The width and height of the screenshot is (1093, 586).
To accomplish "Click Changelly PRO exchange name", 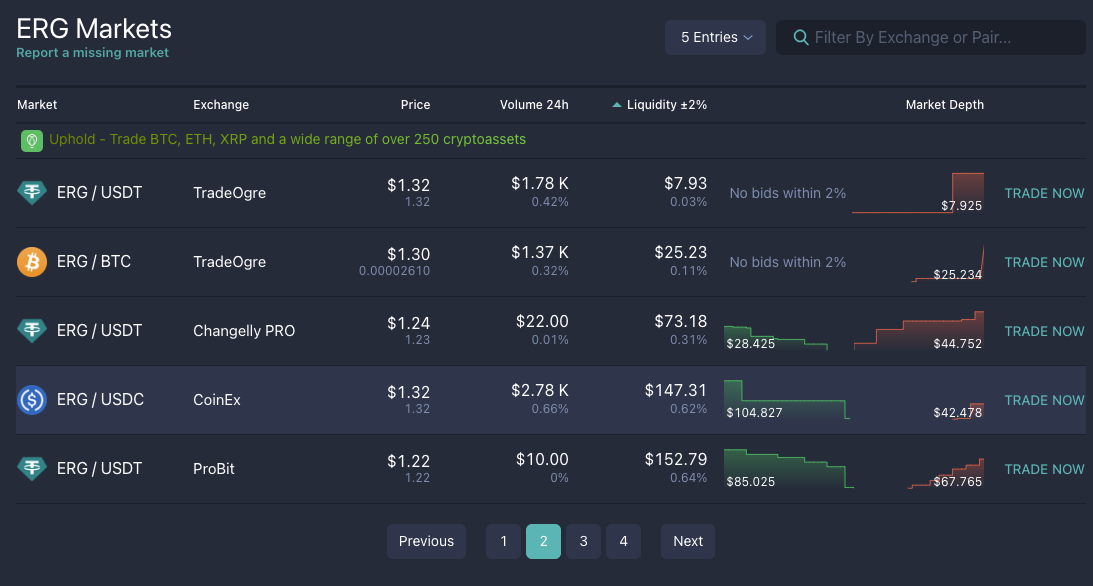I will tap(244, 331).
